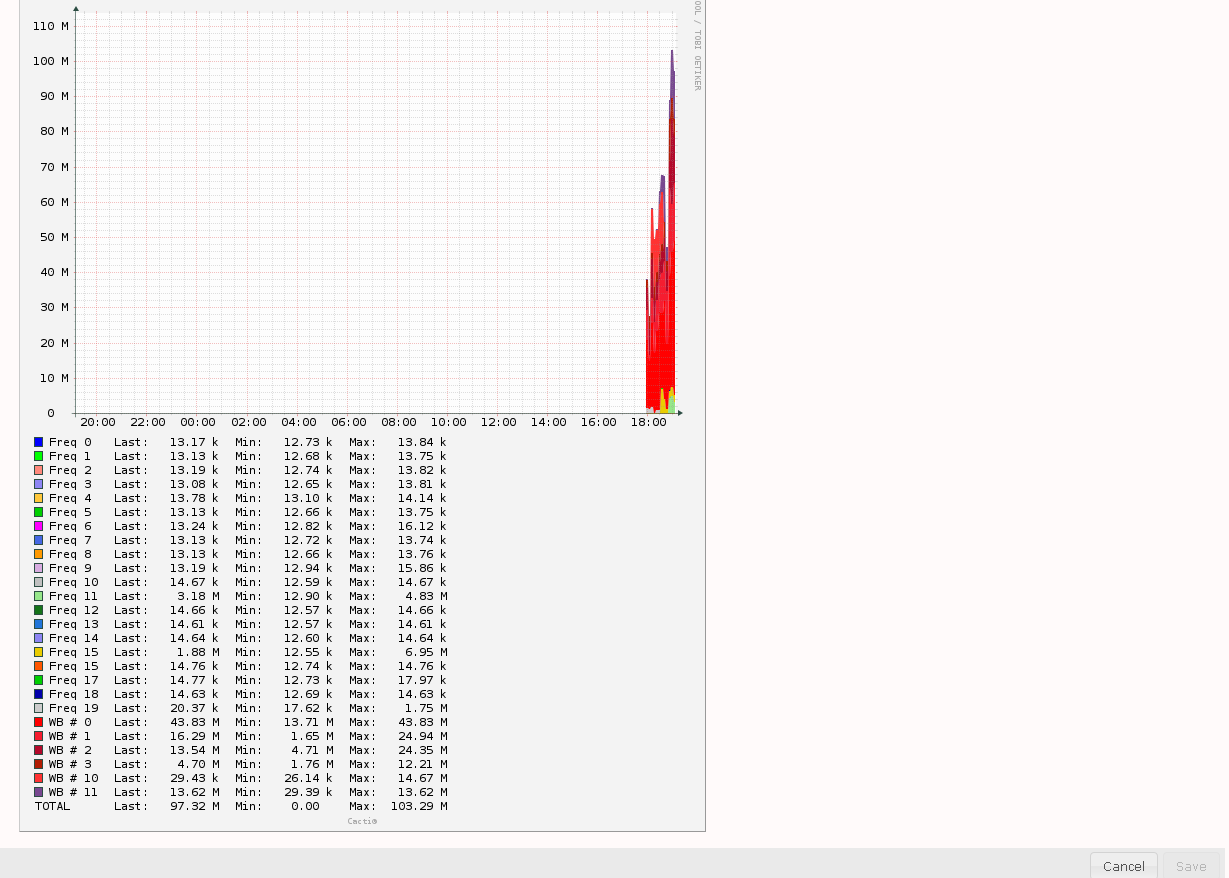Click the dark green Freq 12 legend swatch
This screenshot has height=878, width=1229.
(39, 609)
